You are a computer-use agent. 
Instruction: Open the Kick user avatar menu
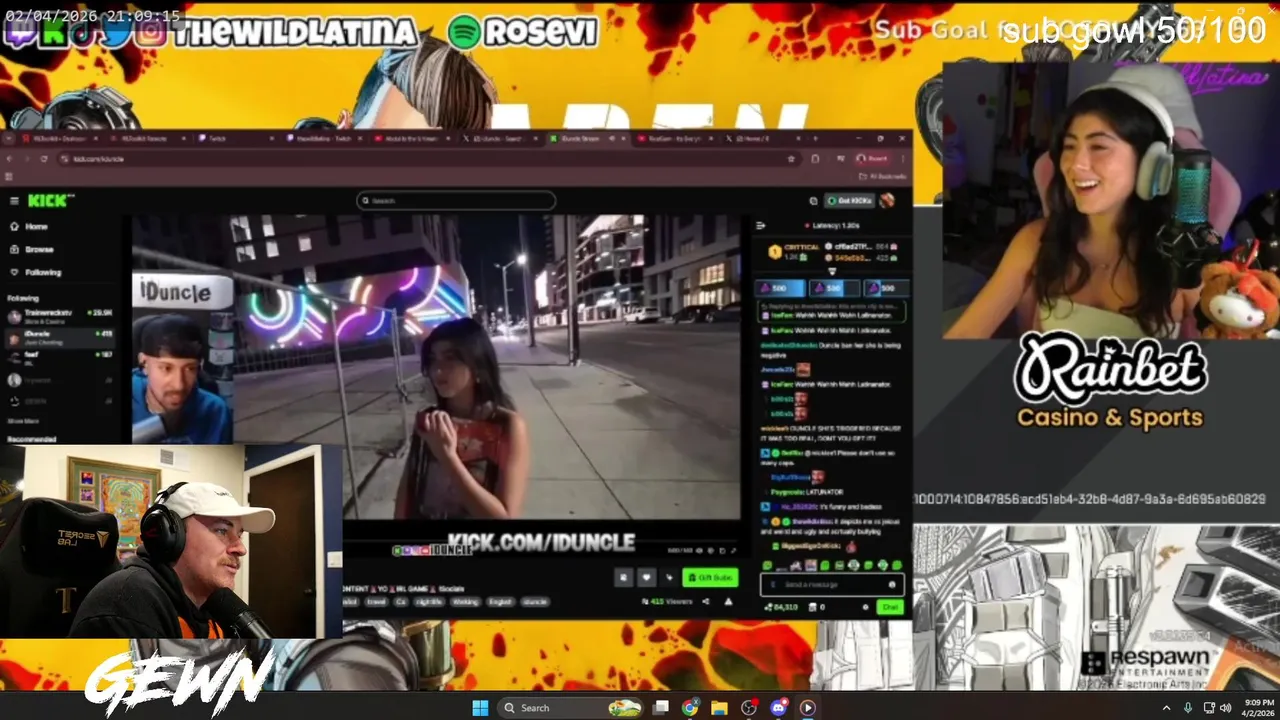coord(887,201)
